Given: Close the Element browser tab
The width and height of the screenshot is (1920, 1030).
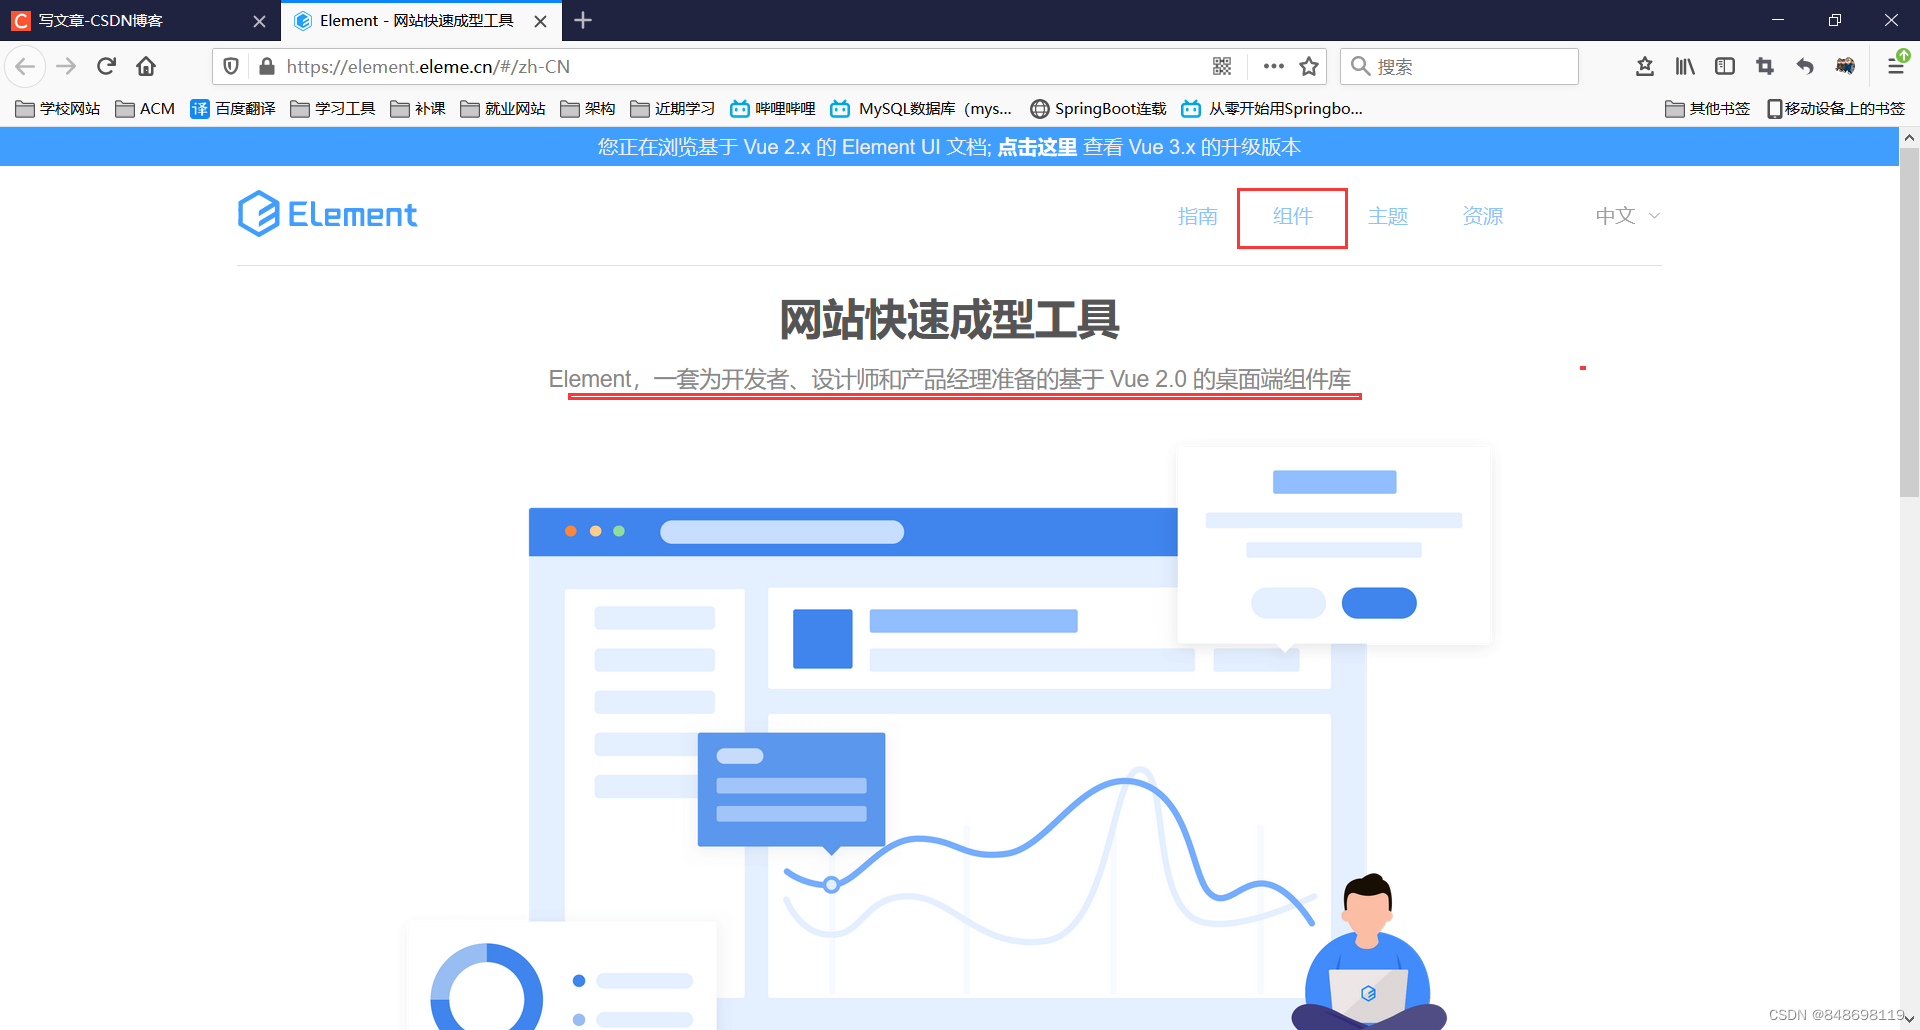Looking at the screenshot, I should click(x=540, y=21).
